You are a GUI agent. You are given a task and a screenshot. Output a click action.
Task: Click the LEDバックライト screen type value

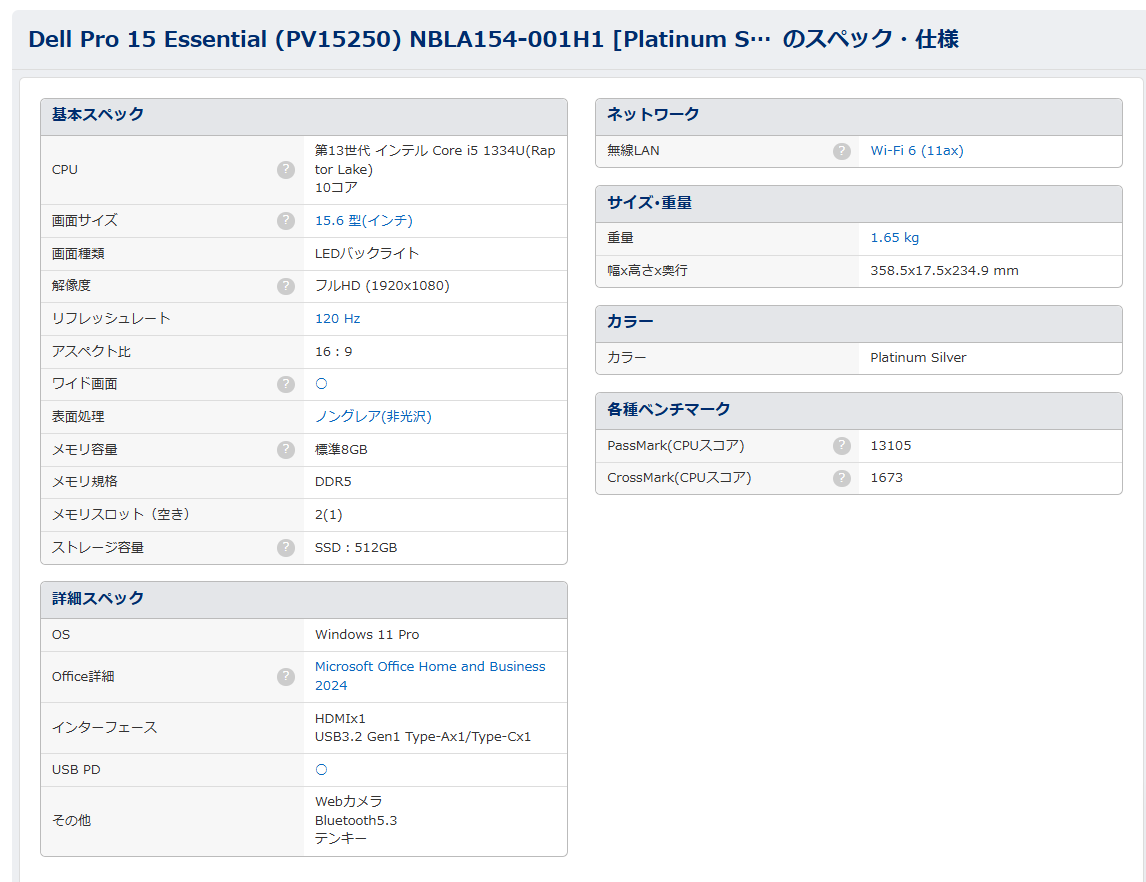pyautogui.click(x=367, y=254)
